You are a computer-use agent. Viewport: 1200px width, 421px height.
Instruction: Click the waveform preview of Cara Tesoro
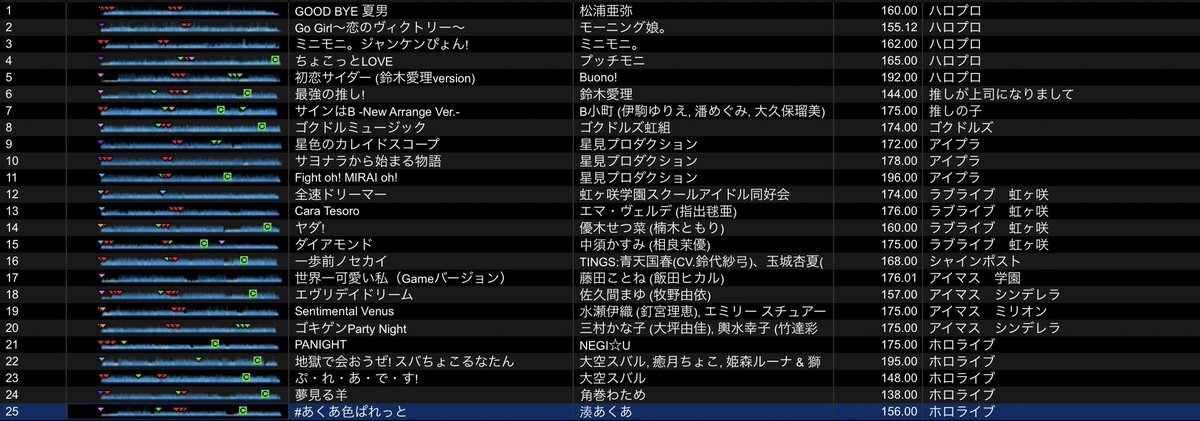[x=188, y=211]
